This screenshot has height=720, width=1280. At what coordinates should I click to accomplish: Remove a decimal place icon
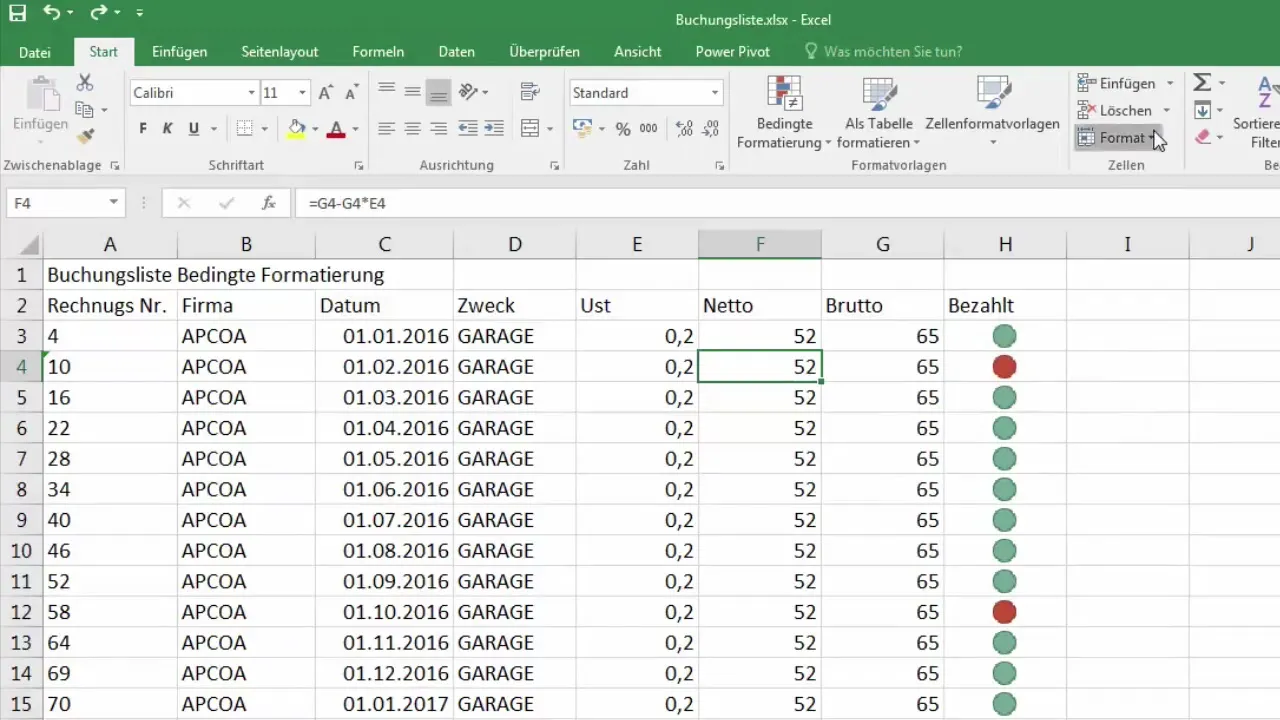[711, 129]
